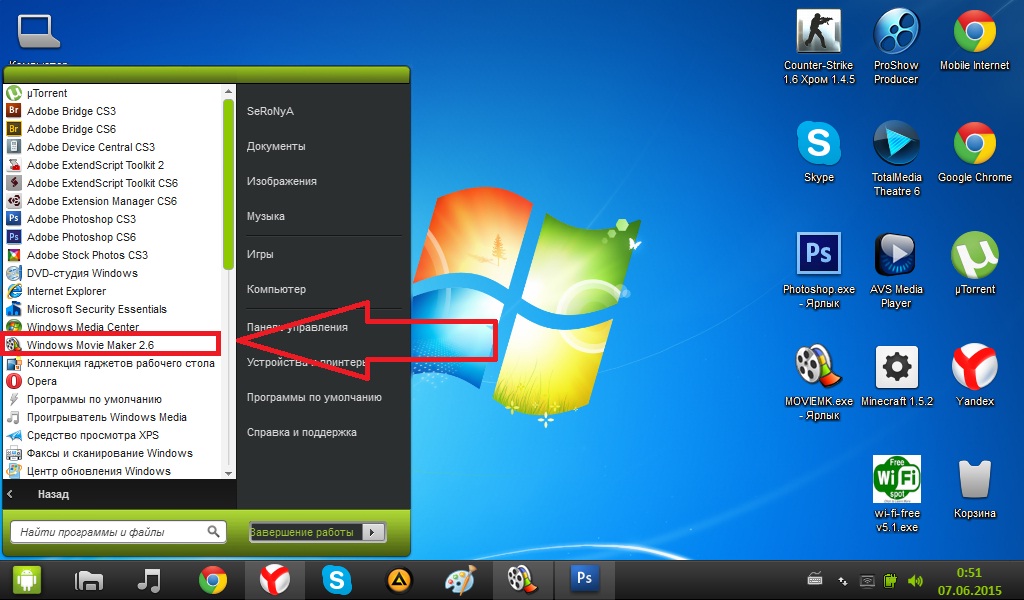This screenshot has width=1024, height=600.
Task: Open the Корзина recycle bin
Action: coord(974,480)
